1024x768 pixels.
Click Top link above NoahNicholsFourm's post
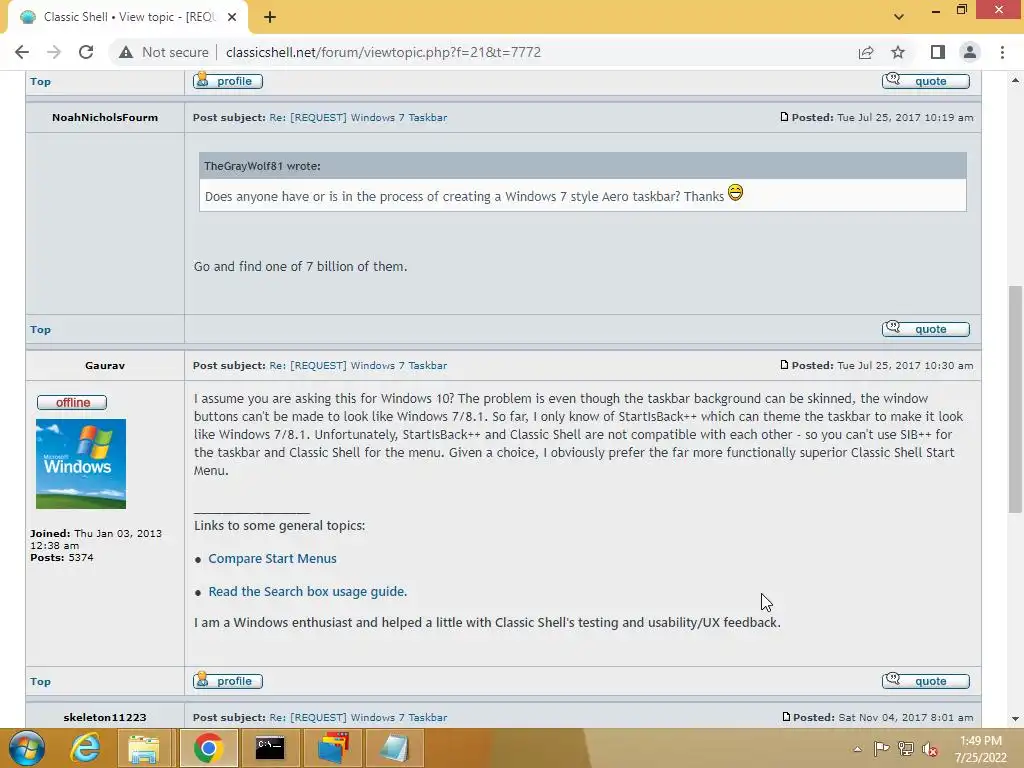(x=40, y=82)
